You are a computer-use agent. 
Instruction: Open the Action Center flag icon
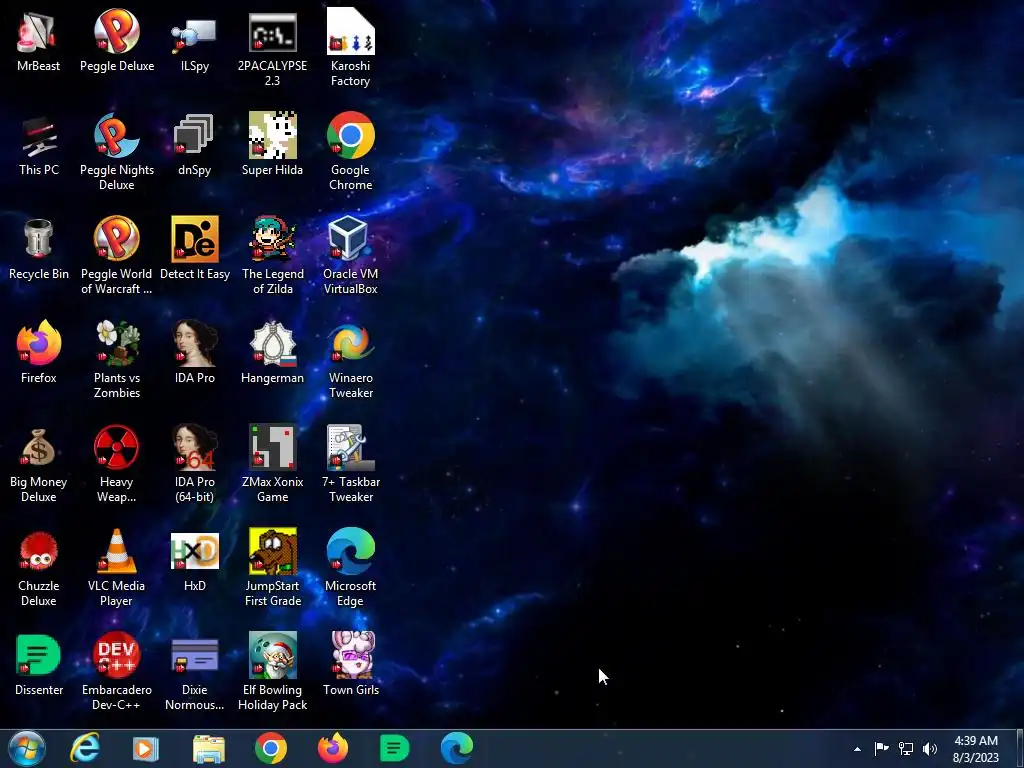pos(881,748)
